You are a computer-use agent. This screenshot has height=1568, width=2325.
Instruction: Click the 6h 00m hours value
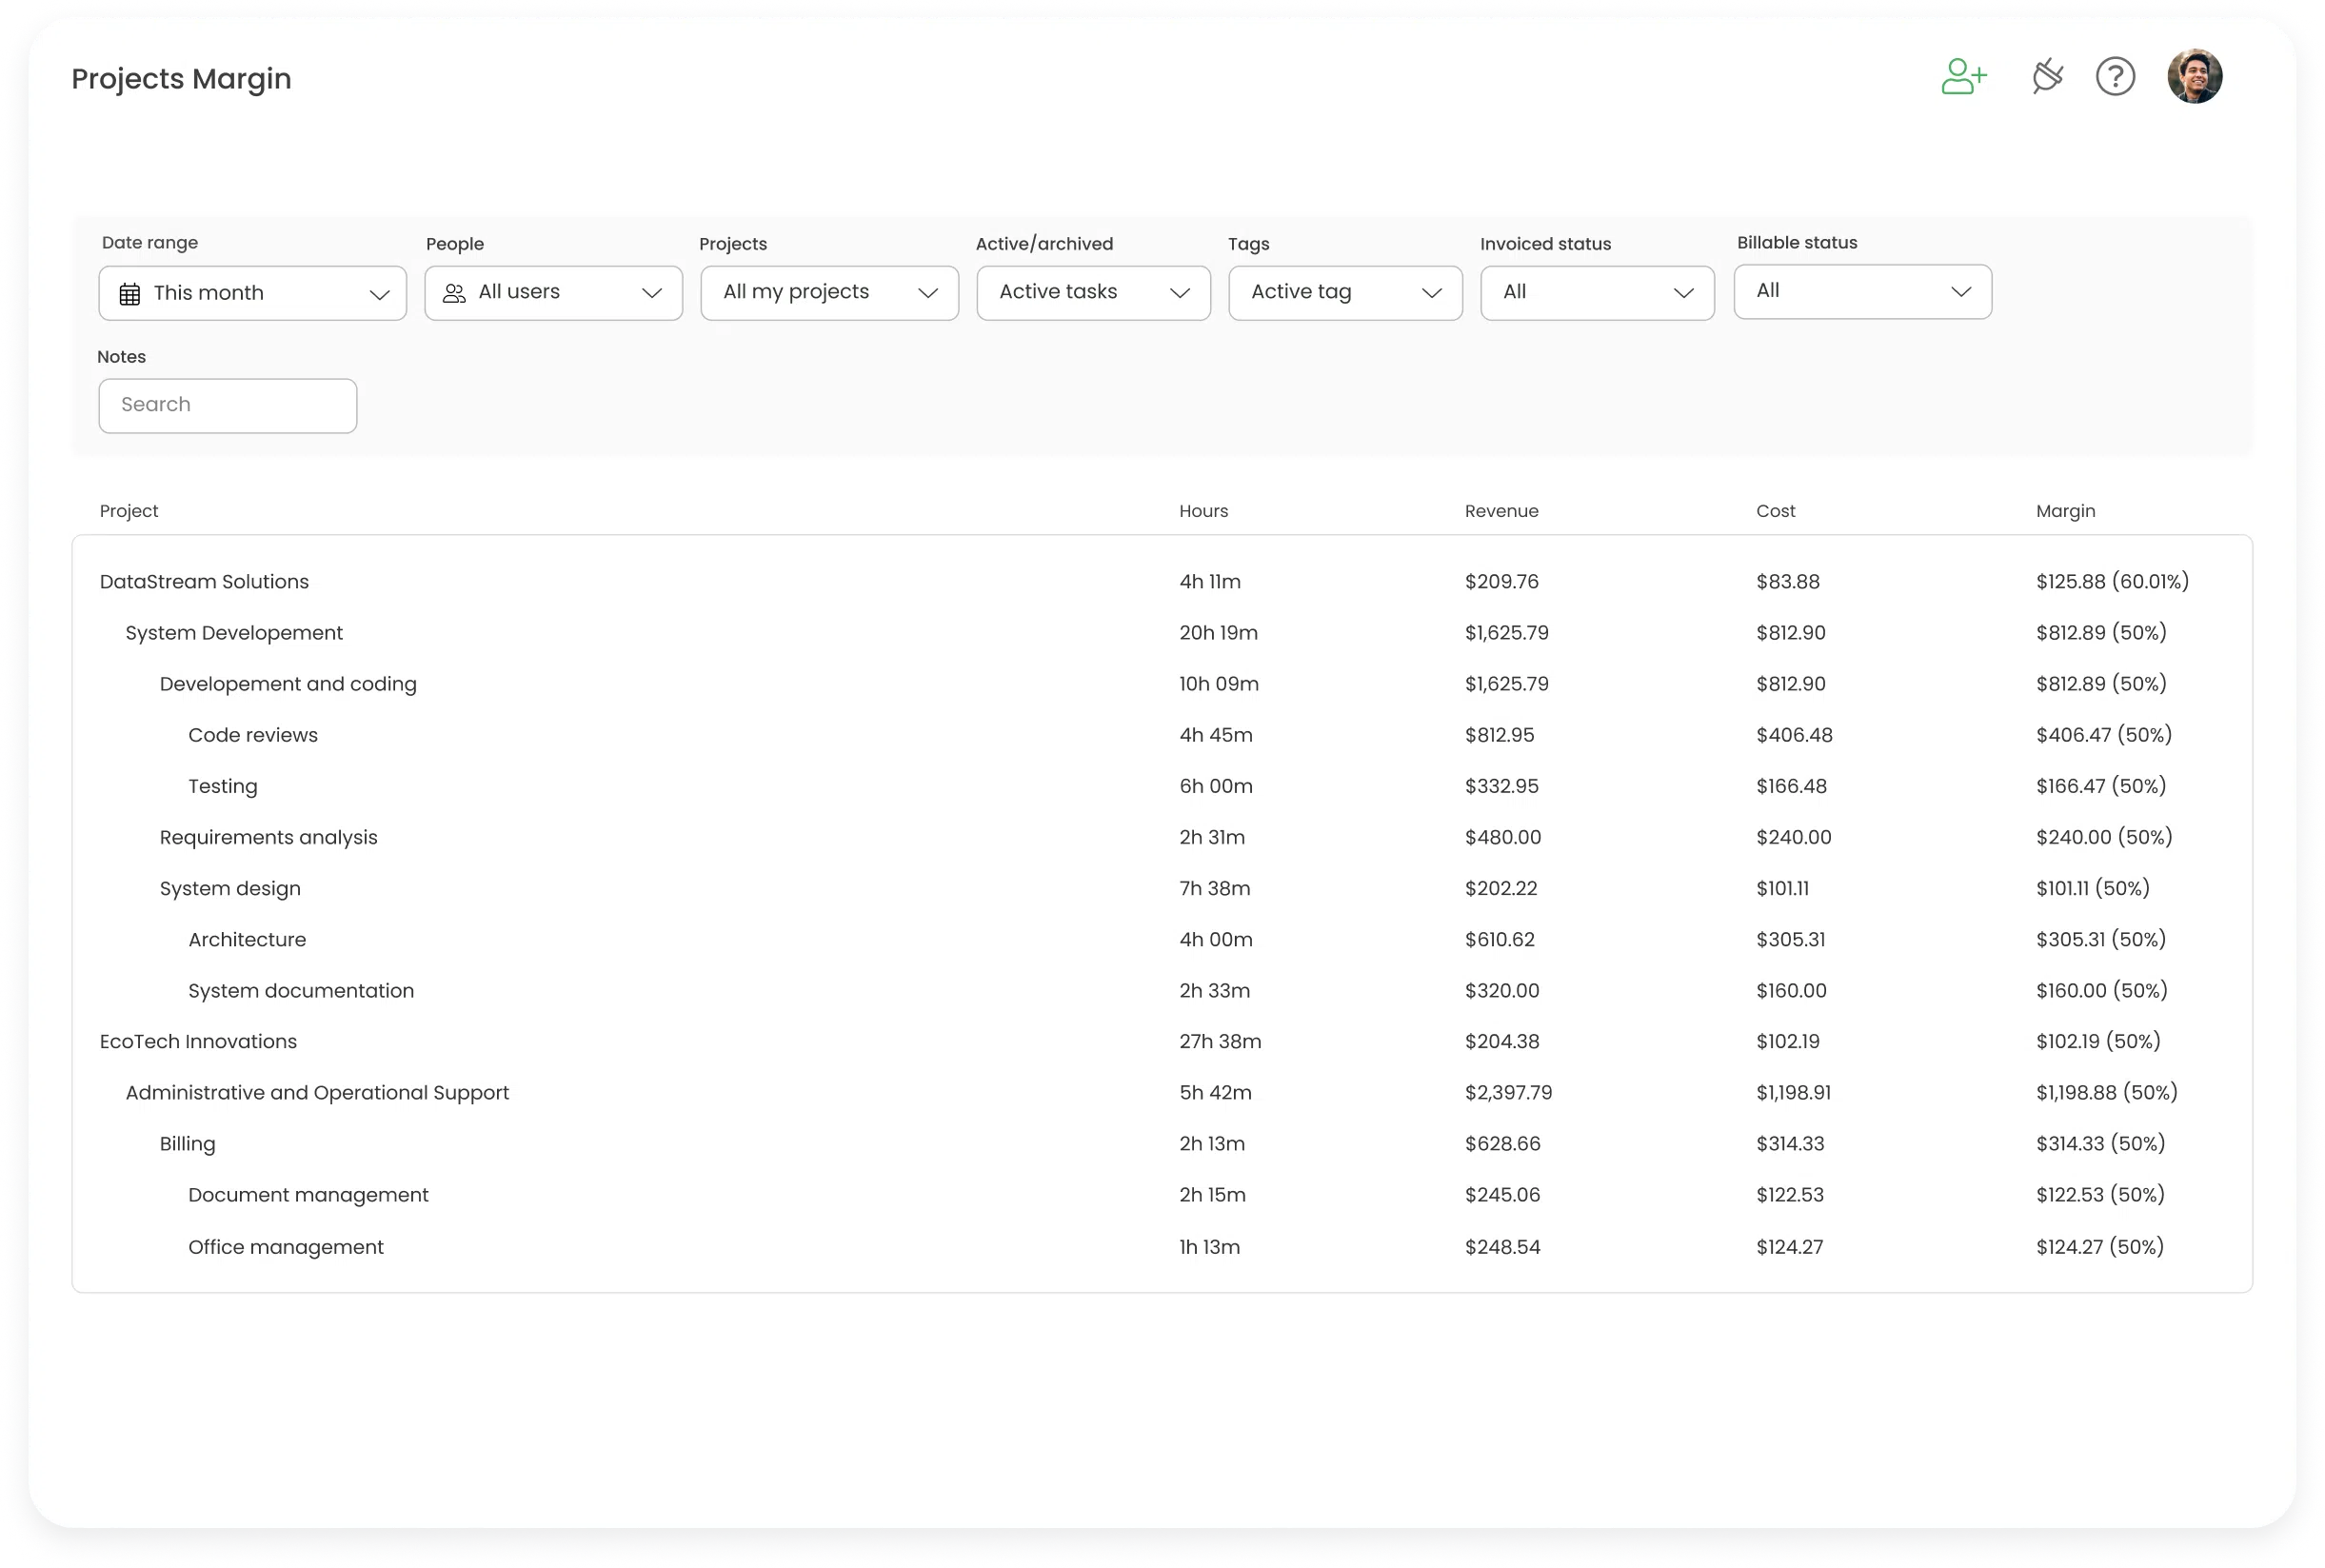pos(1215,786)
